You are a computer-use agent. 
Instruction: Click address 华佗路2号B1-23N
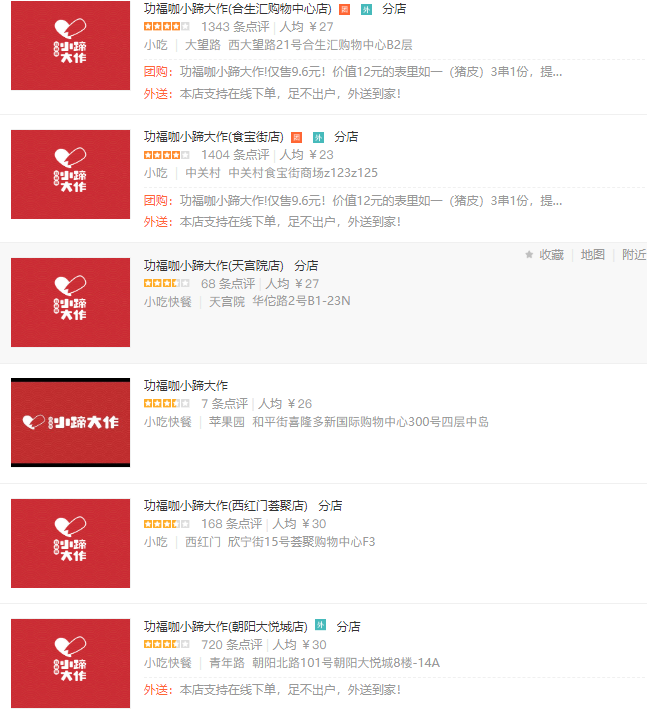click(302, 301)
